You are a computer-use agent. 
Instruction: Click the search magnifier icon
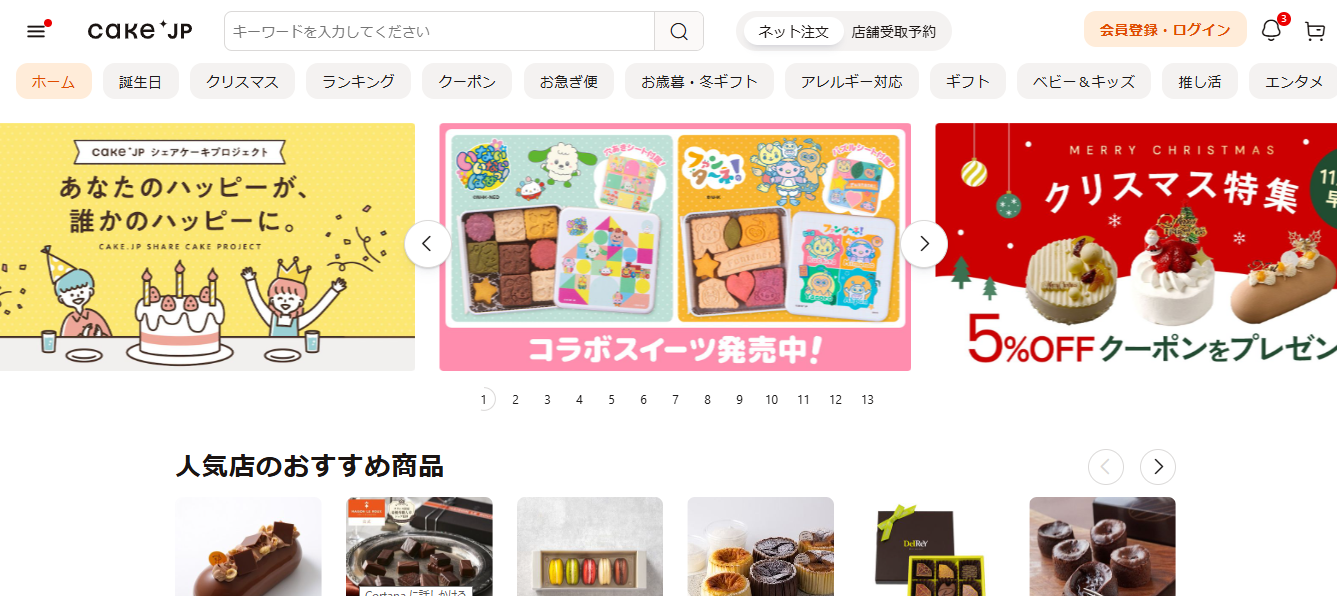tap(679, 31)
